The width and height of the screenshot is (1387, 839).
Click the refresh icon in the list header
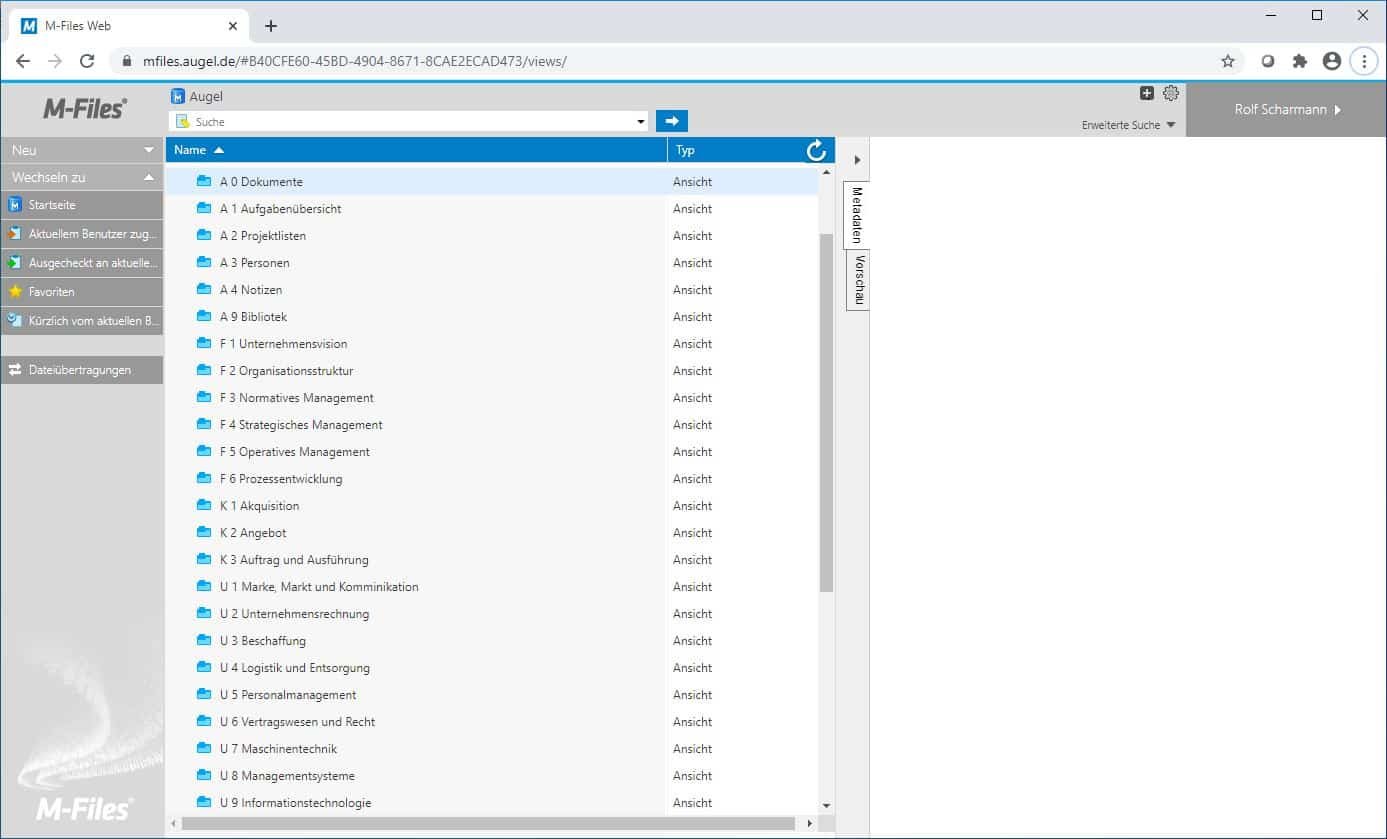[x=816, y=150]
